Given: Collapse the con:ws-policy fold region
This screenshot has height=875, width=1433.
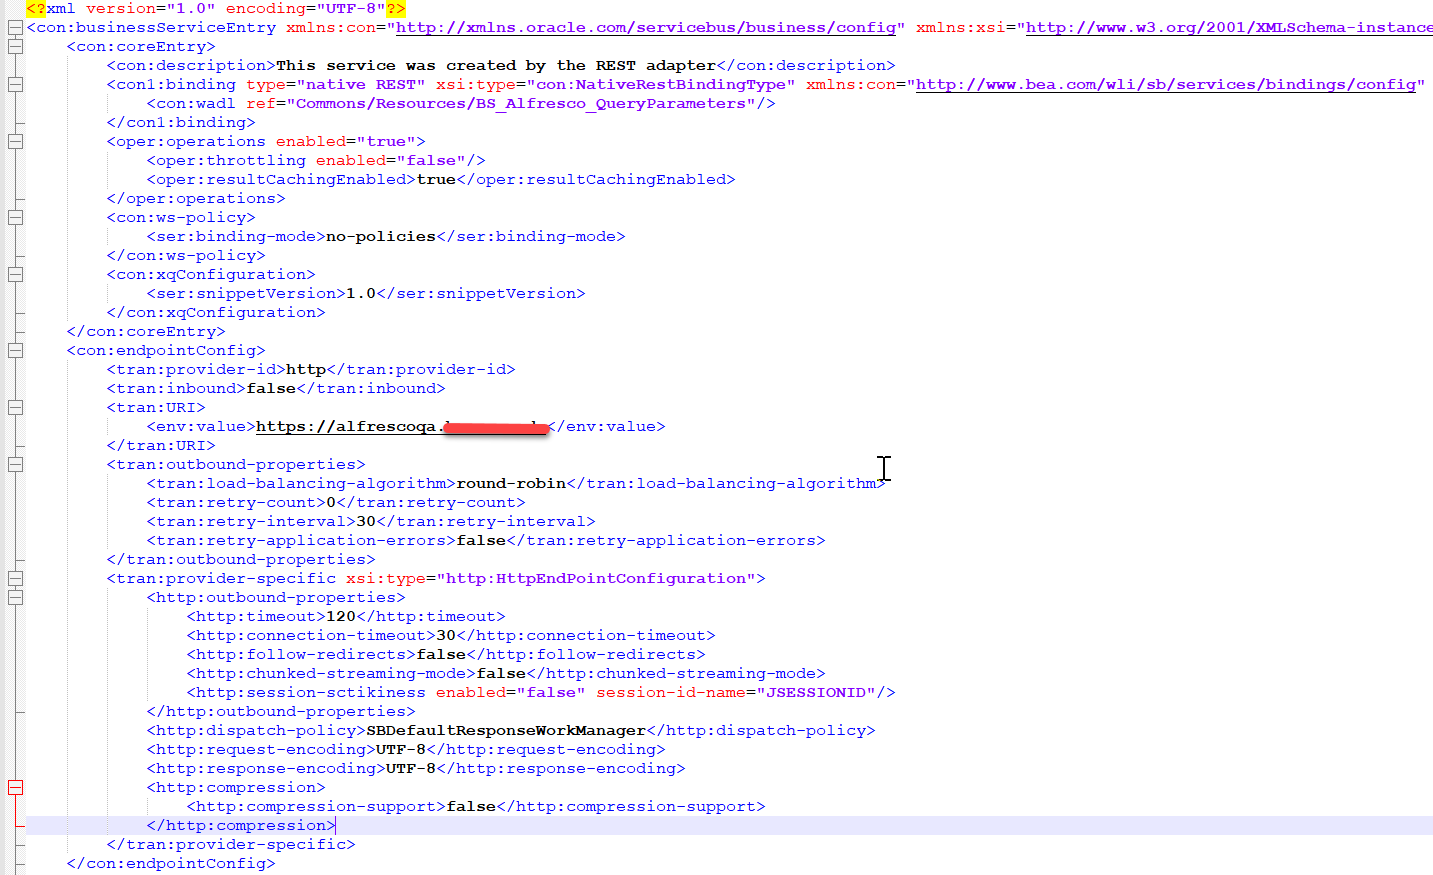Looking at the screenshot, I should (x=14, y=216).
